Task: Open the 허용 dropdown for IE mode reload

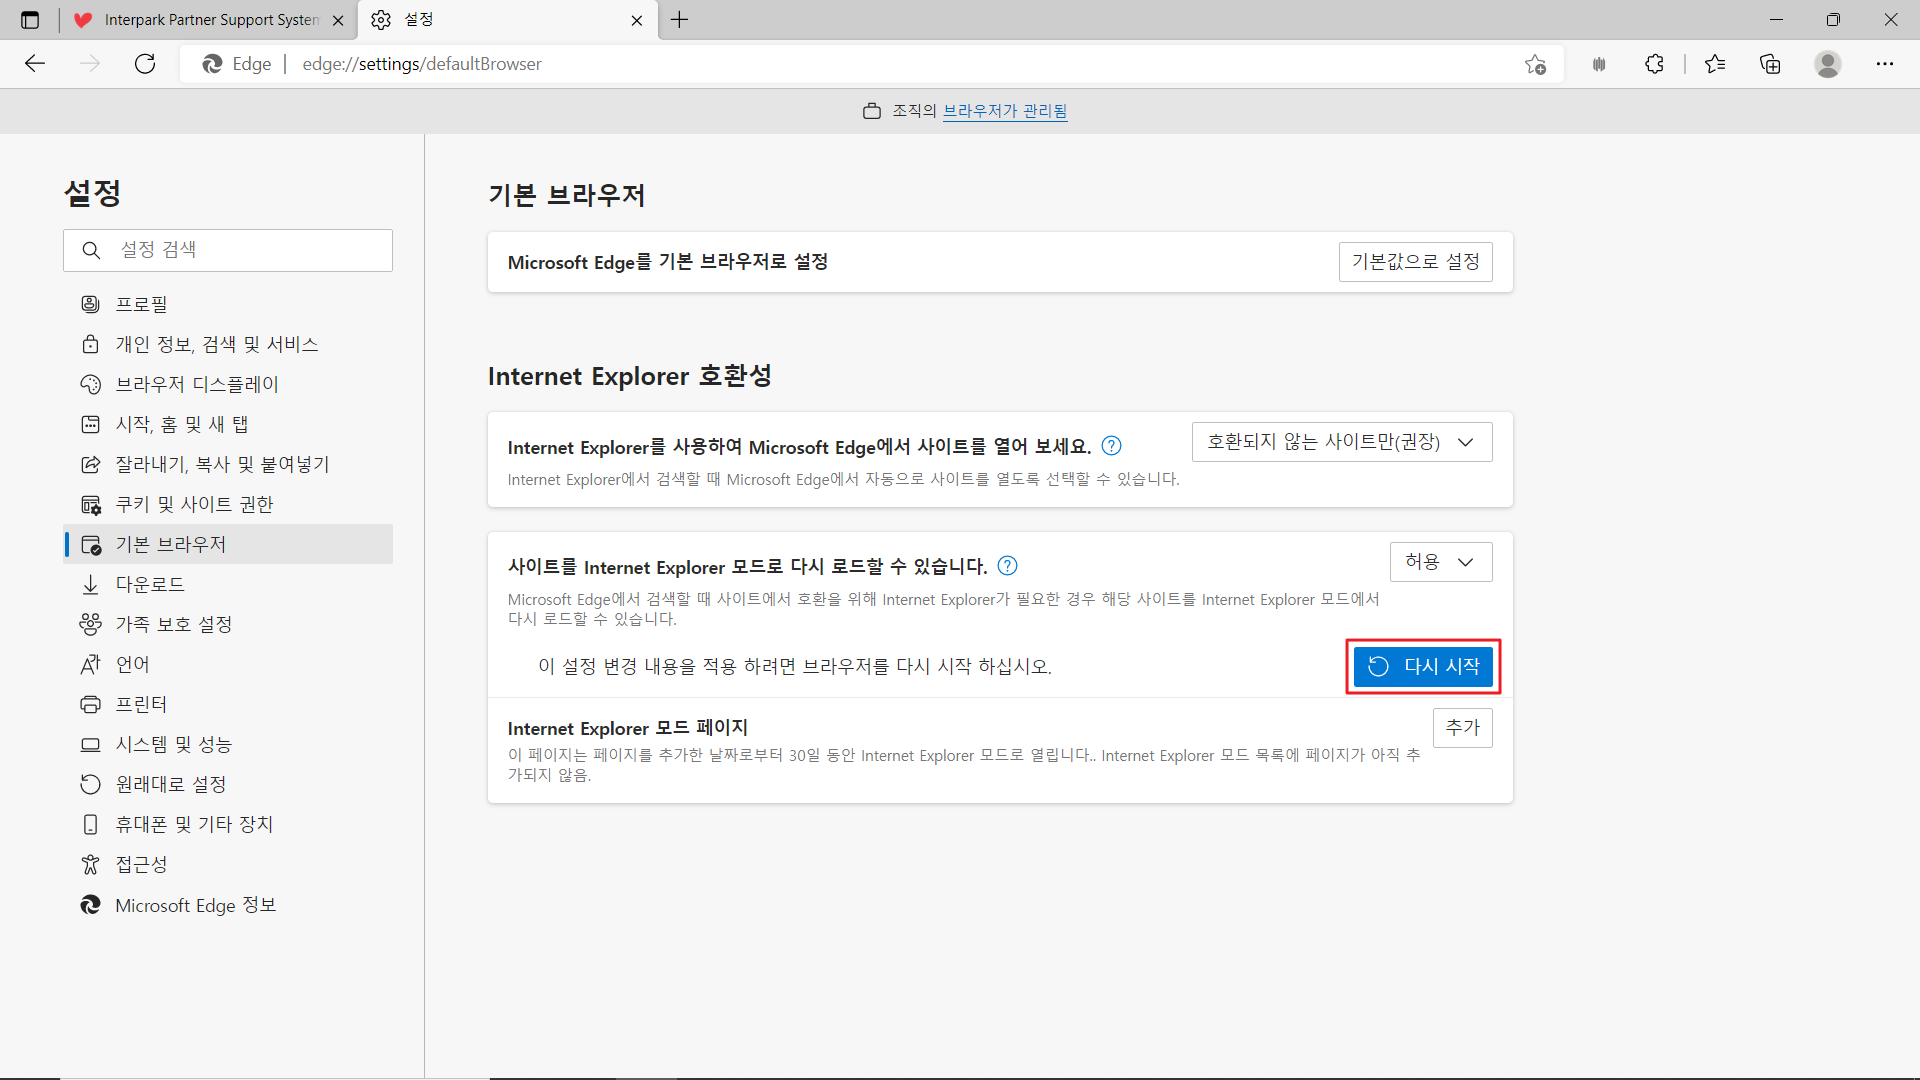Action: 1440,562
